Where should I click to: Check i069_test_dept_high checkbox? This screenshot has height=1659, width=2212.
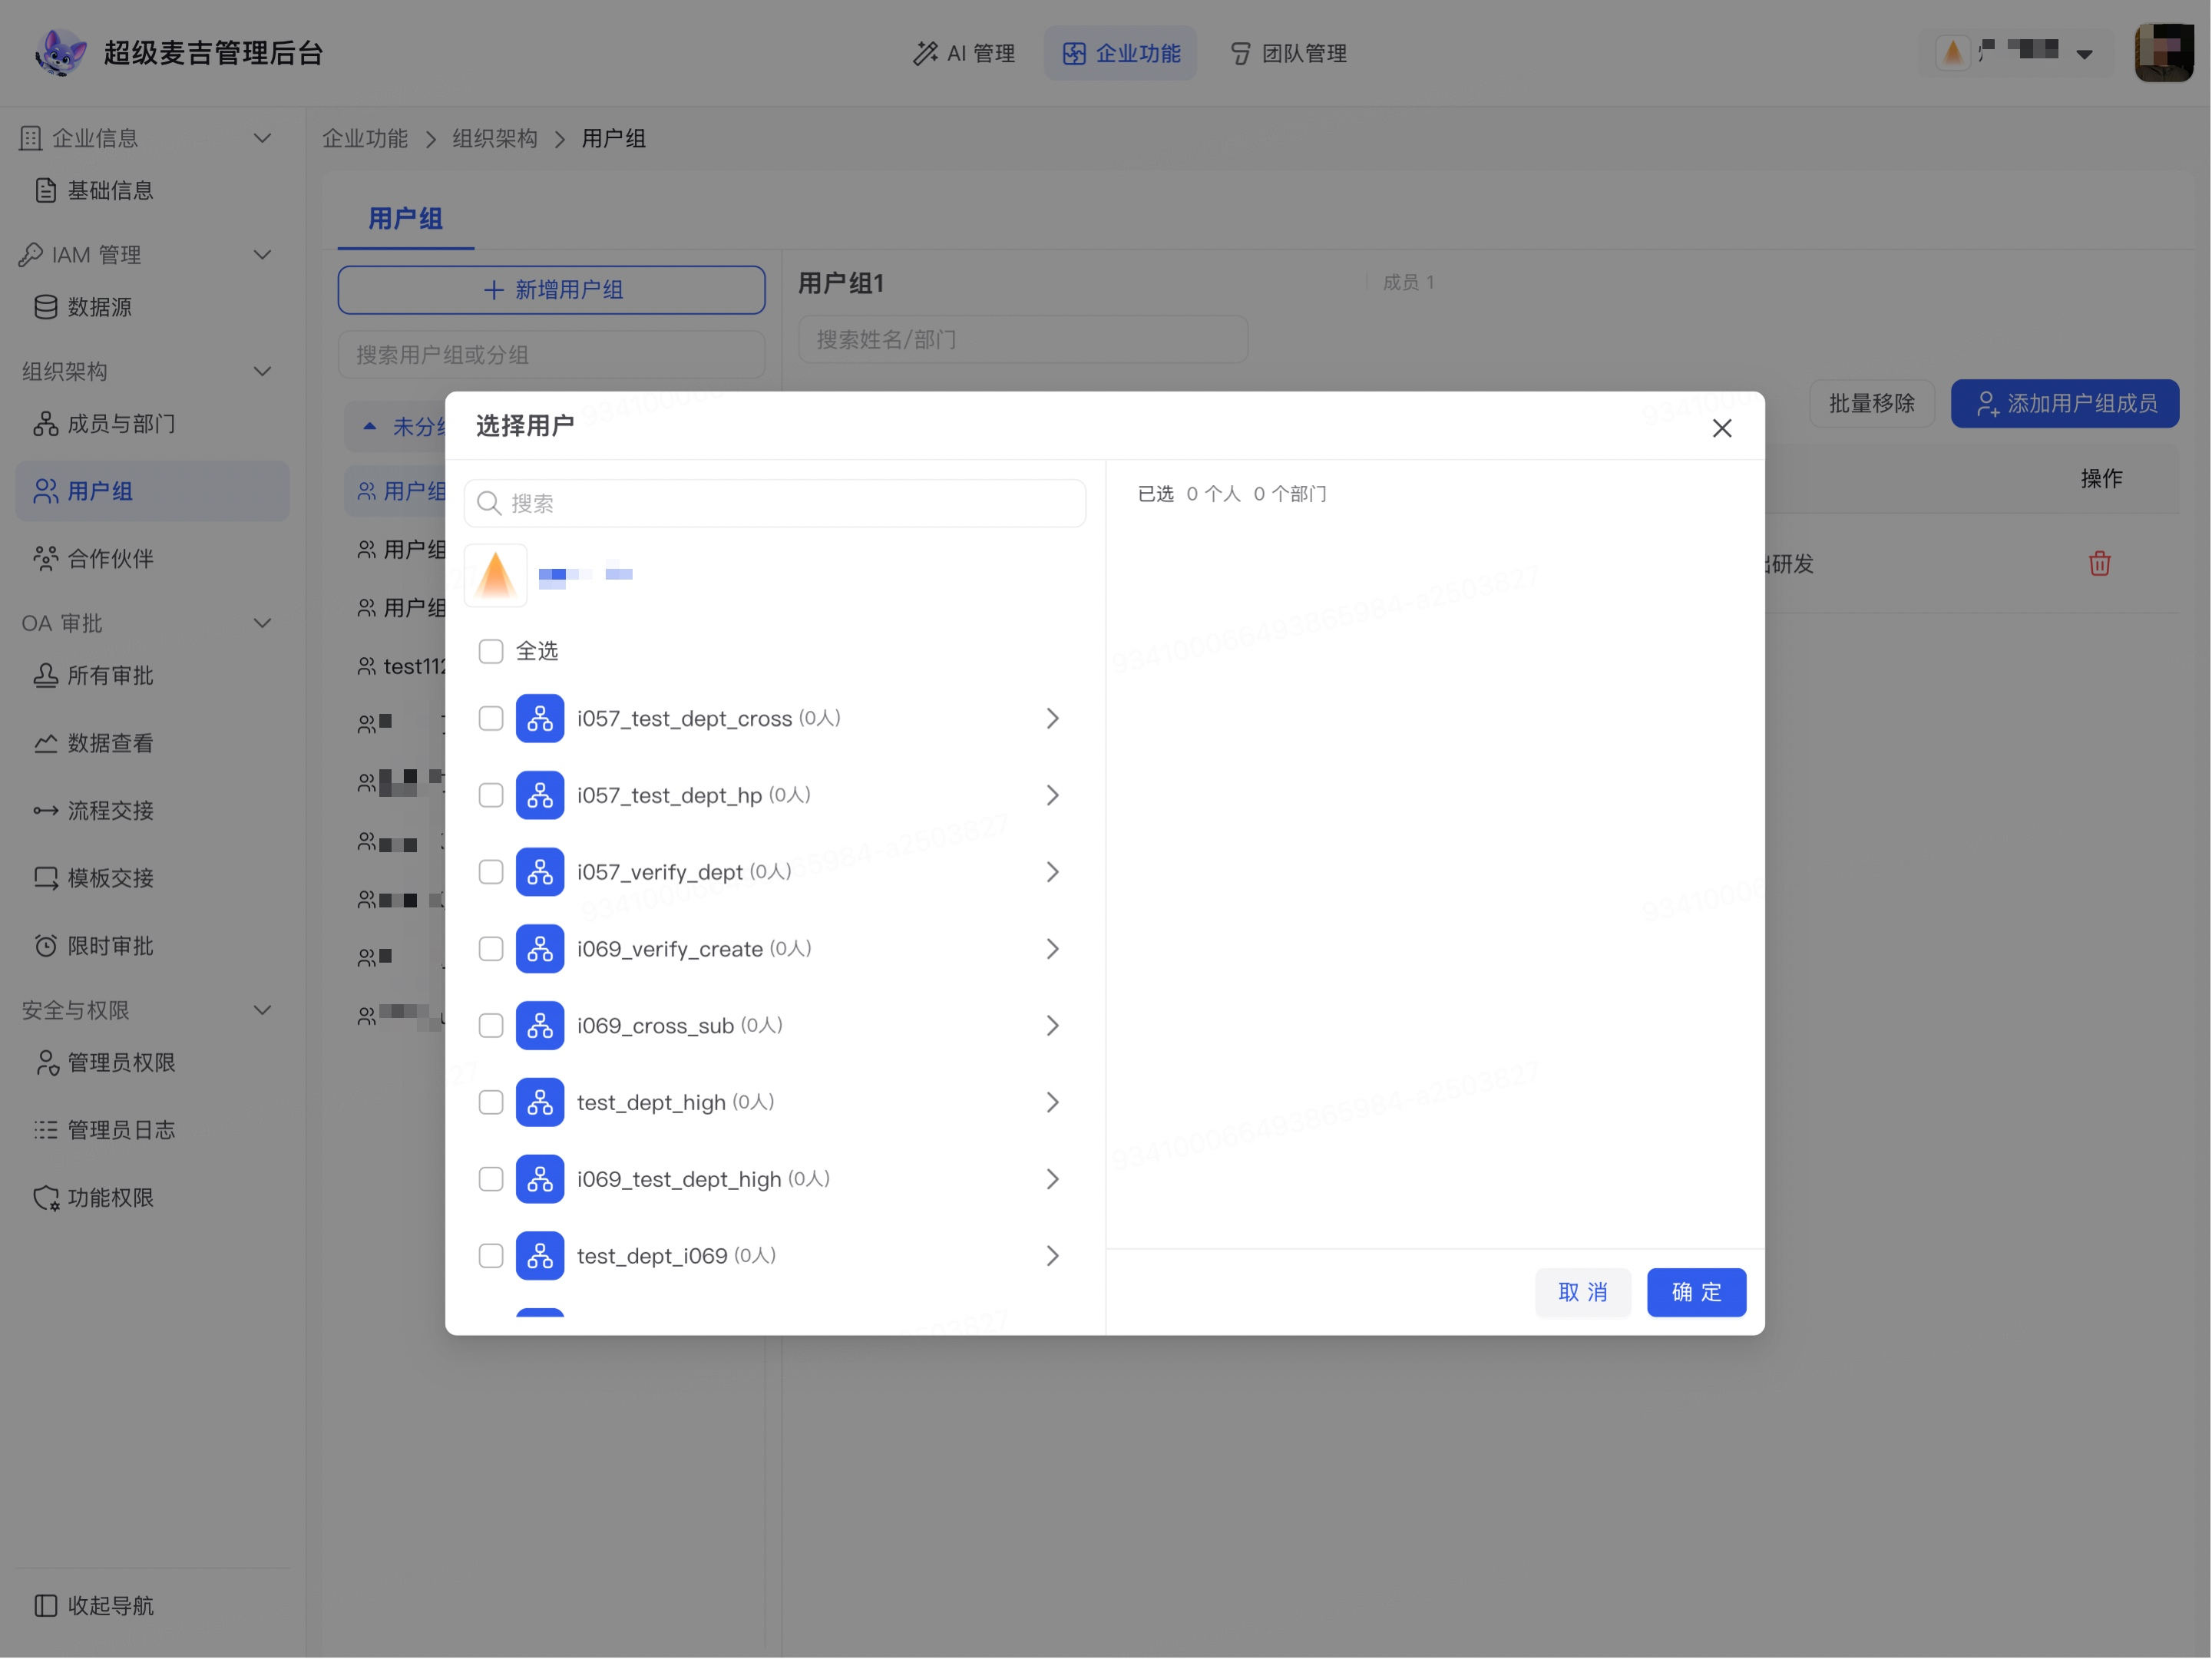(x=491, y=1179)
